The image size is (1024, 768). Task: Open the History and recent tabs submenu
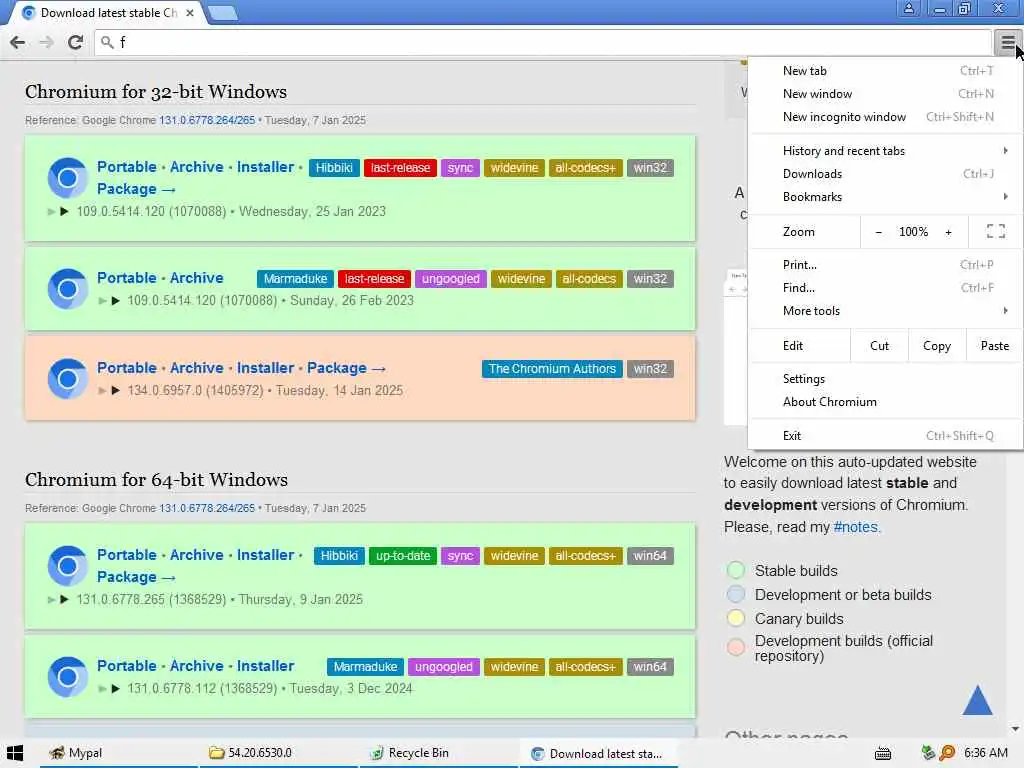coord(885,151)
